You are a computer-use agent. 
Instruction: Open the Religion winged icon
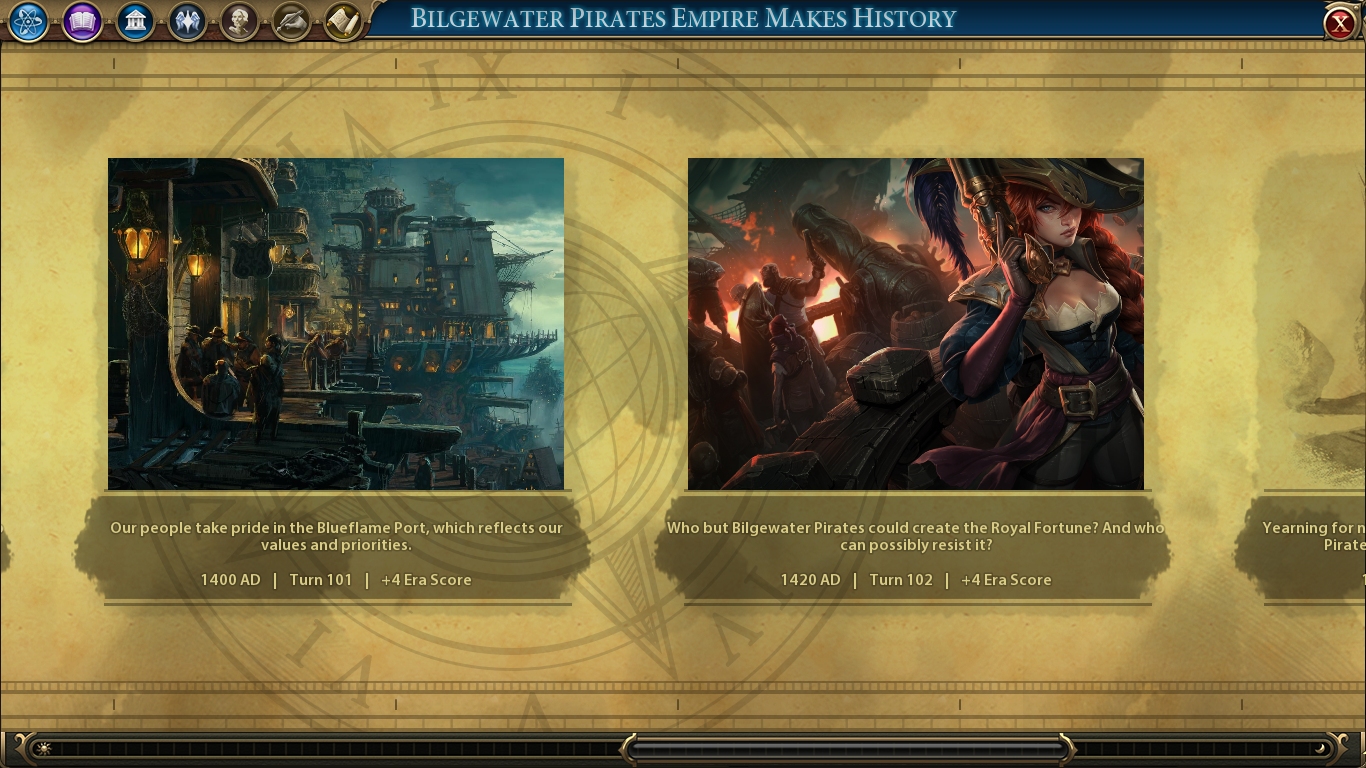[187, 21]
